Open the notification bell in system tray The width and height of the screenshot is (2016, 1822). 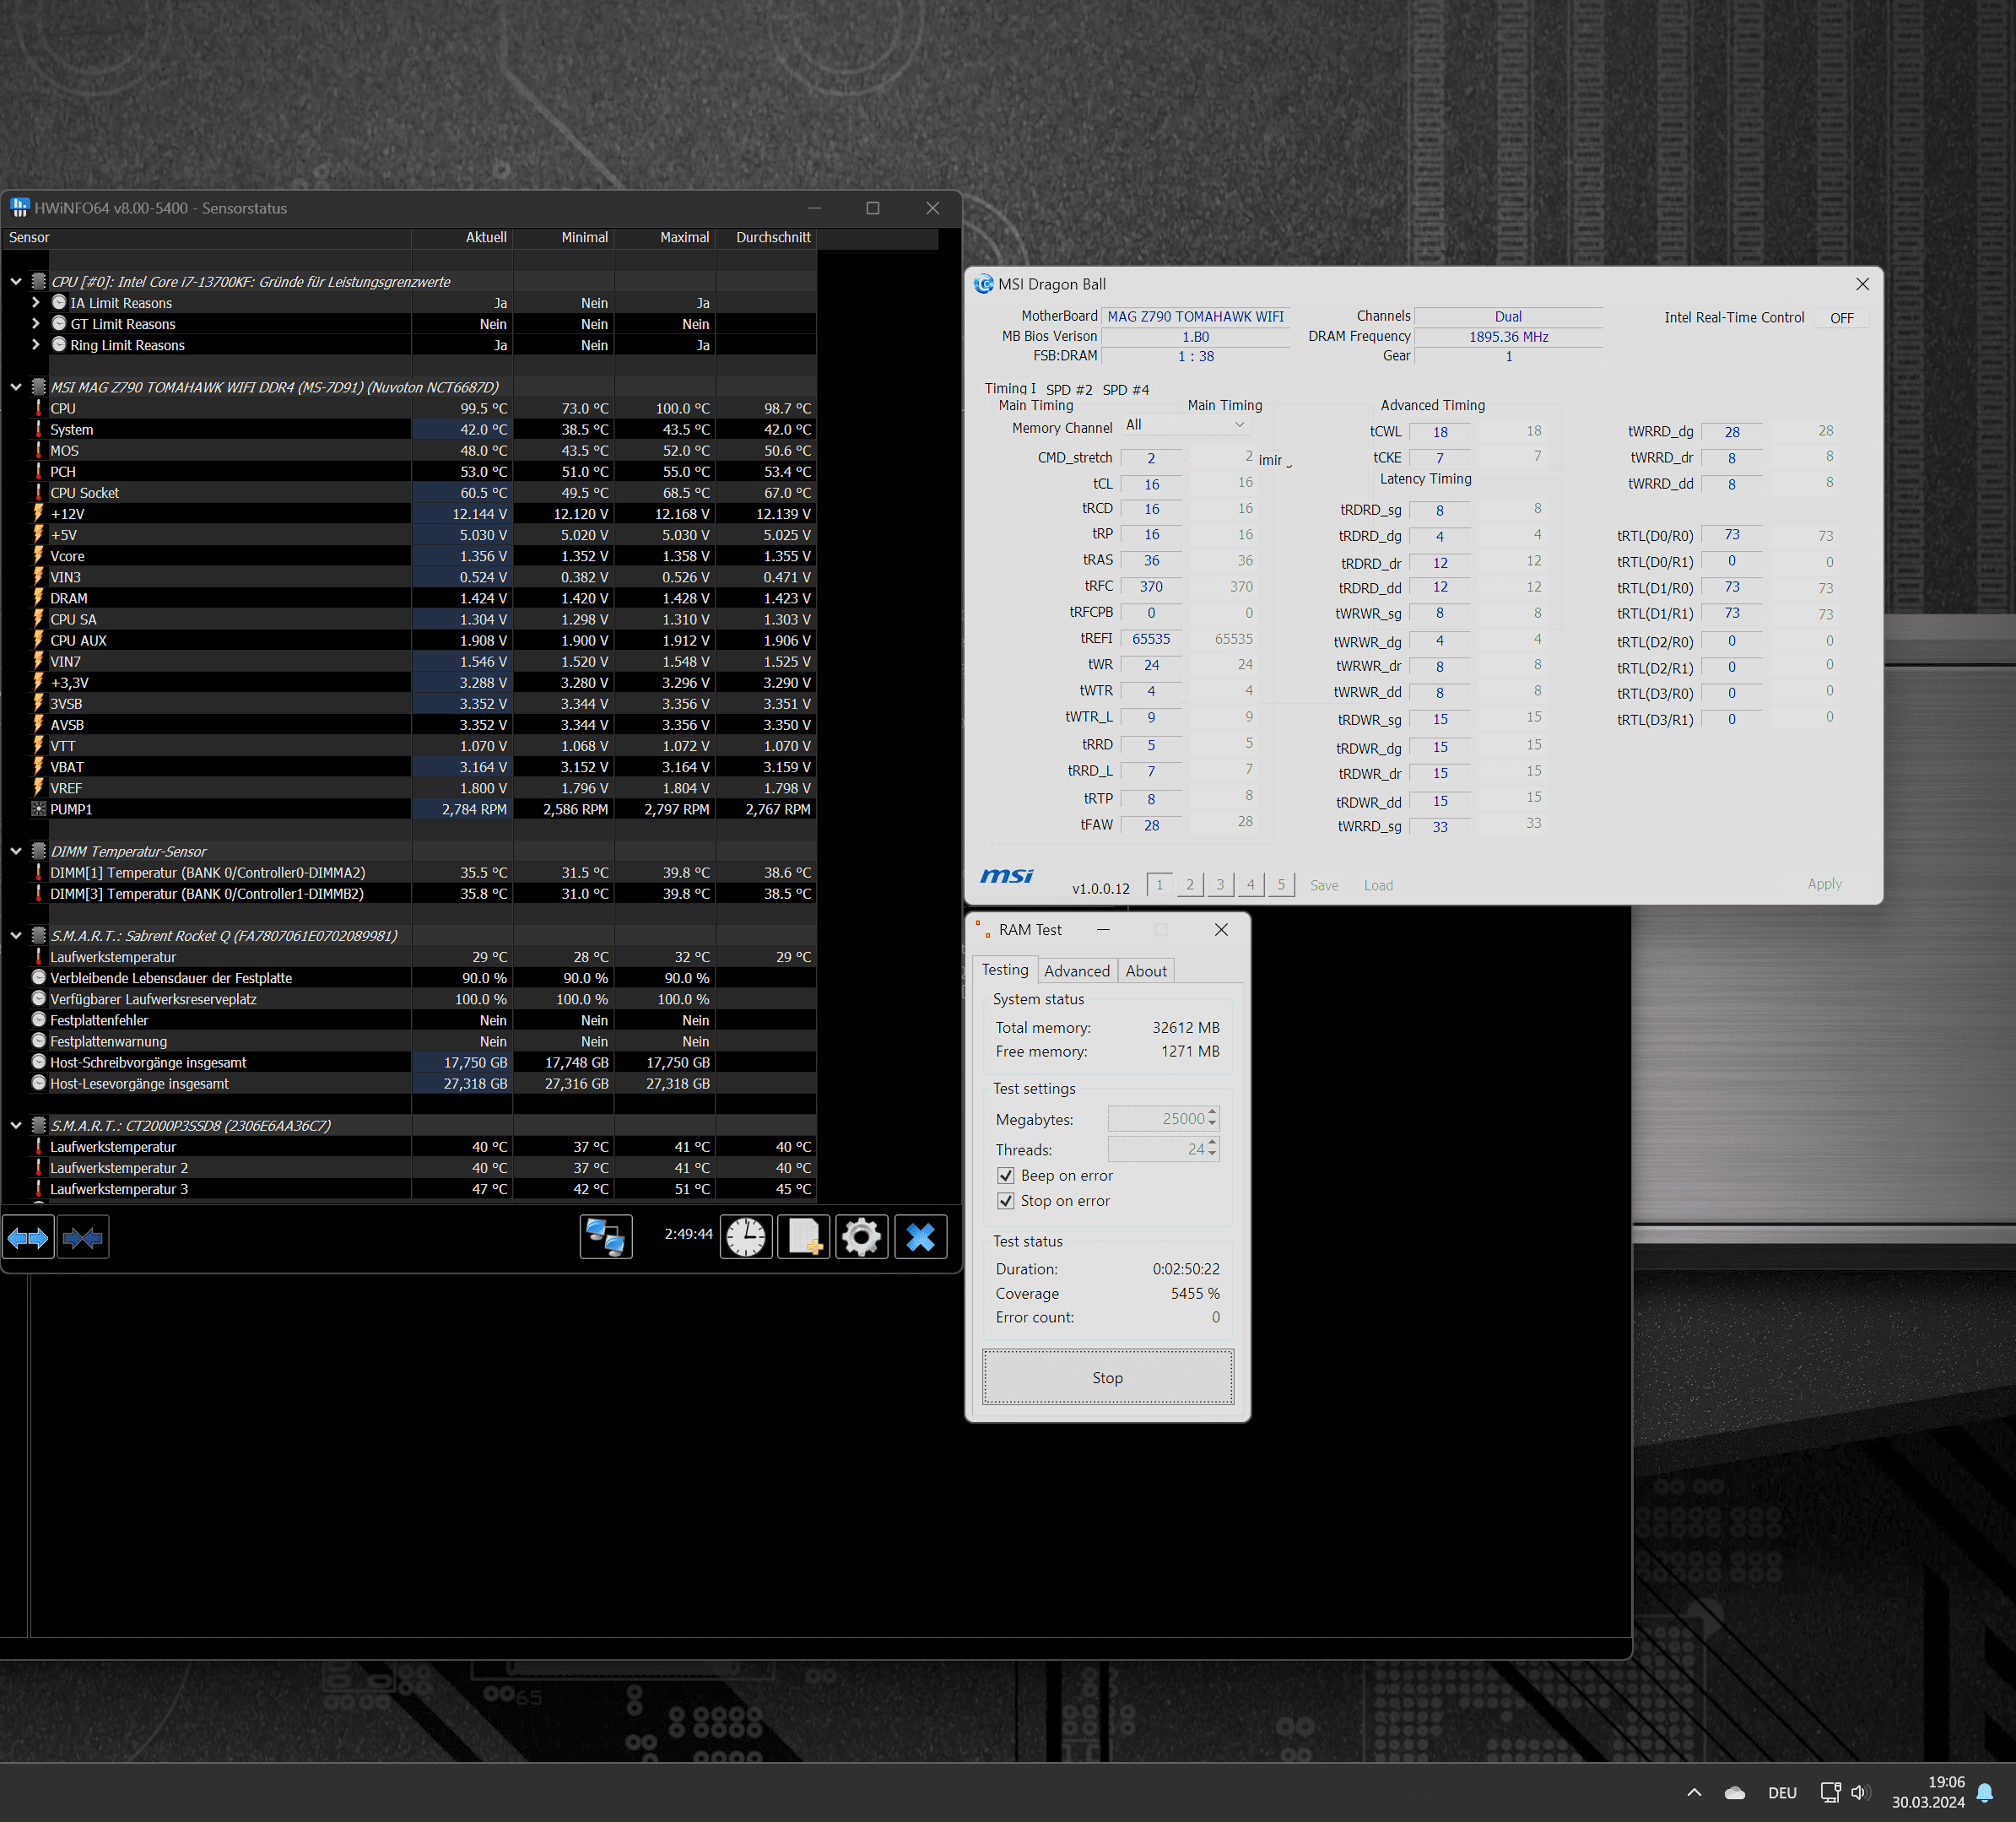[1985, 1793]
